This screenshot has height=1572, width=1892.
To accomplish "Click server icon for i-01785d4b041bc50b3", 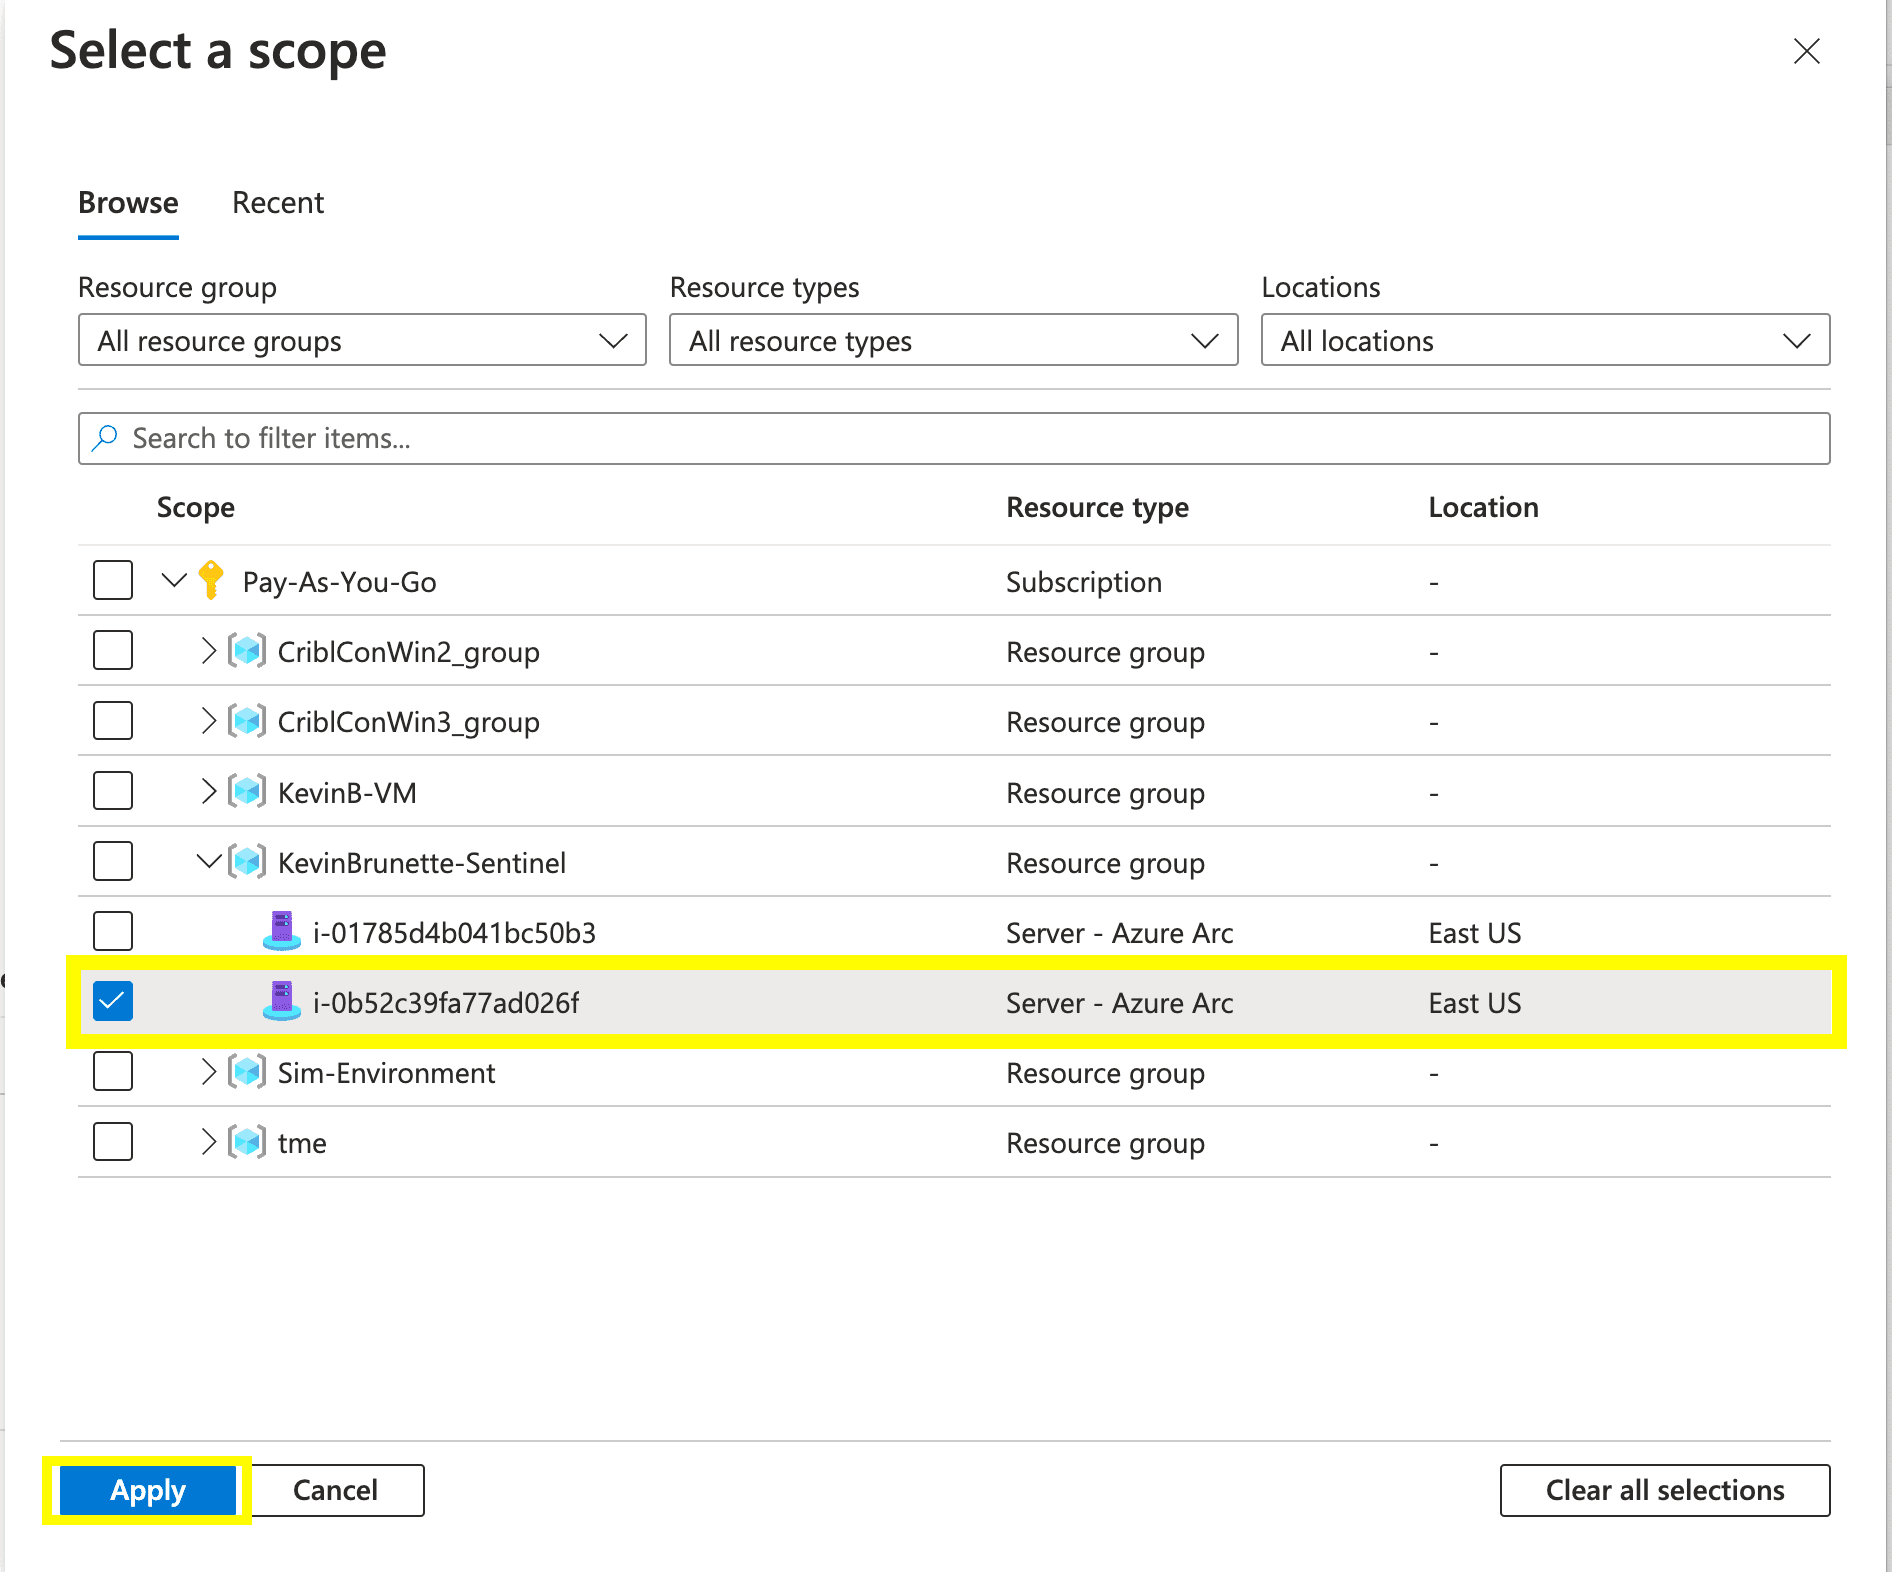I will tap(281, 932).
